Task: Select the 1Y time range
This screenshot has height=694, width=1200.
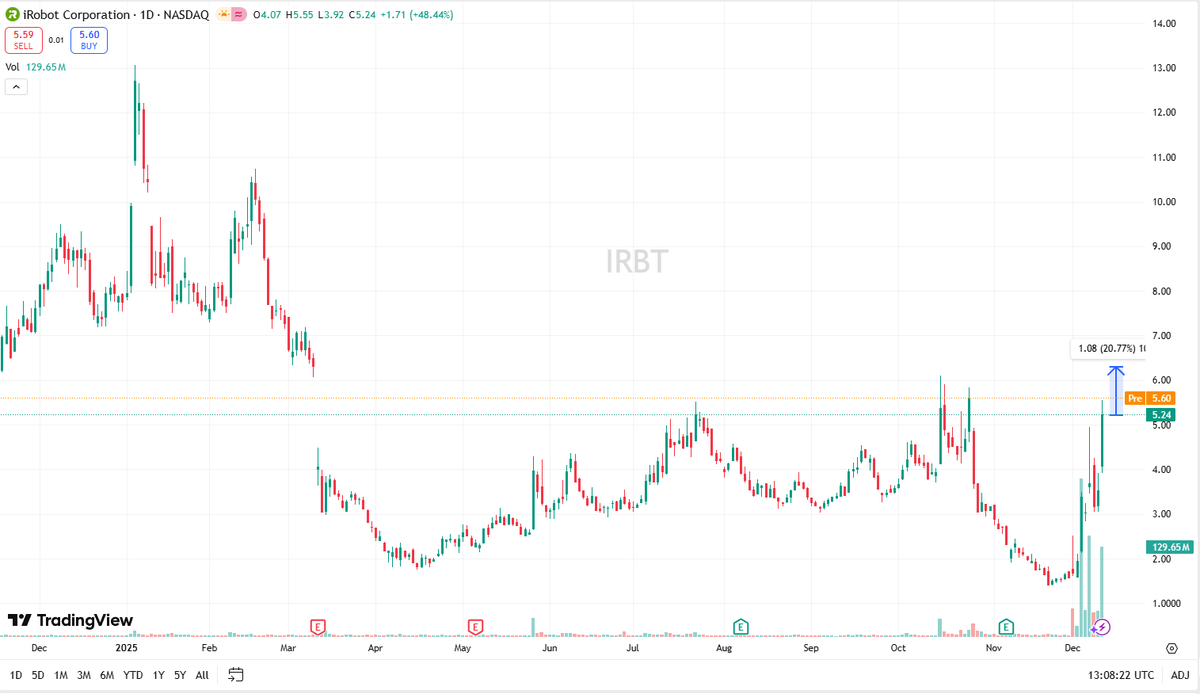Action: tap(158, 675)
